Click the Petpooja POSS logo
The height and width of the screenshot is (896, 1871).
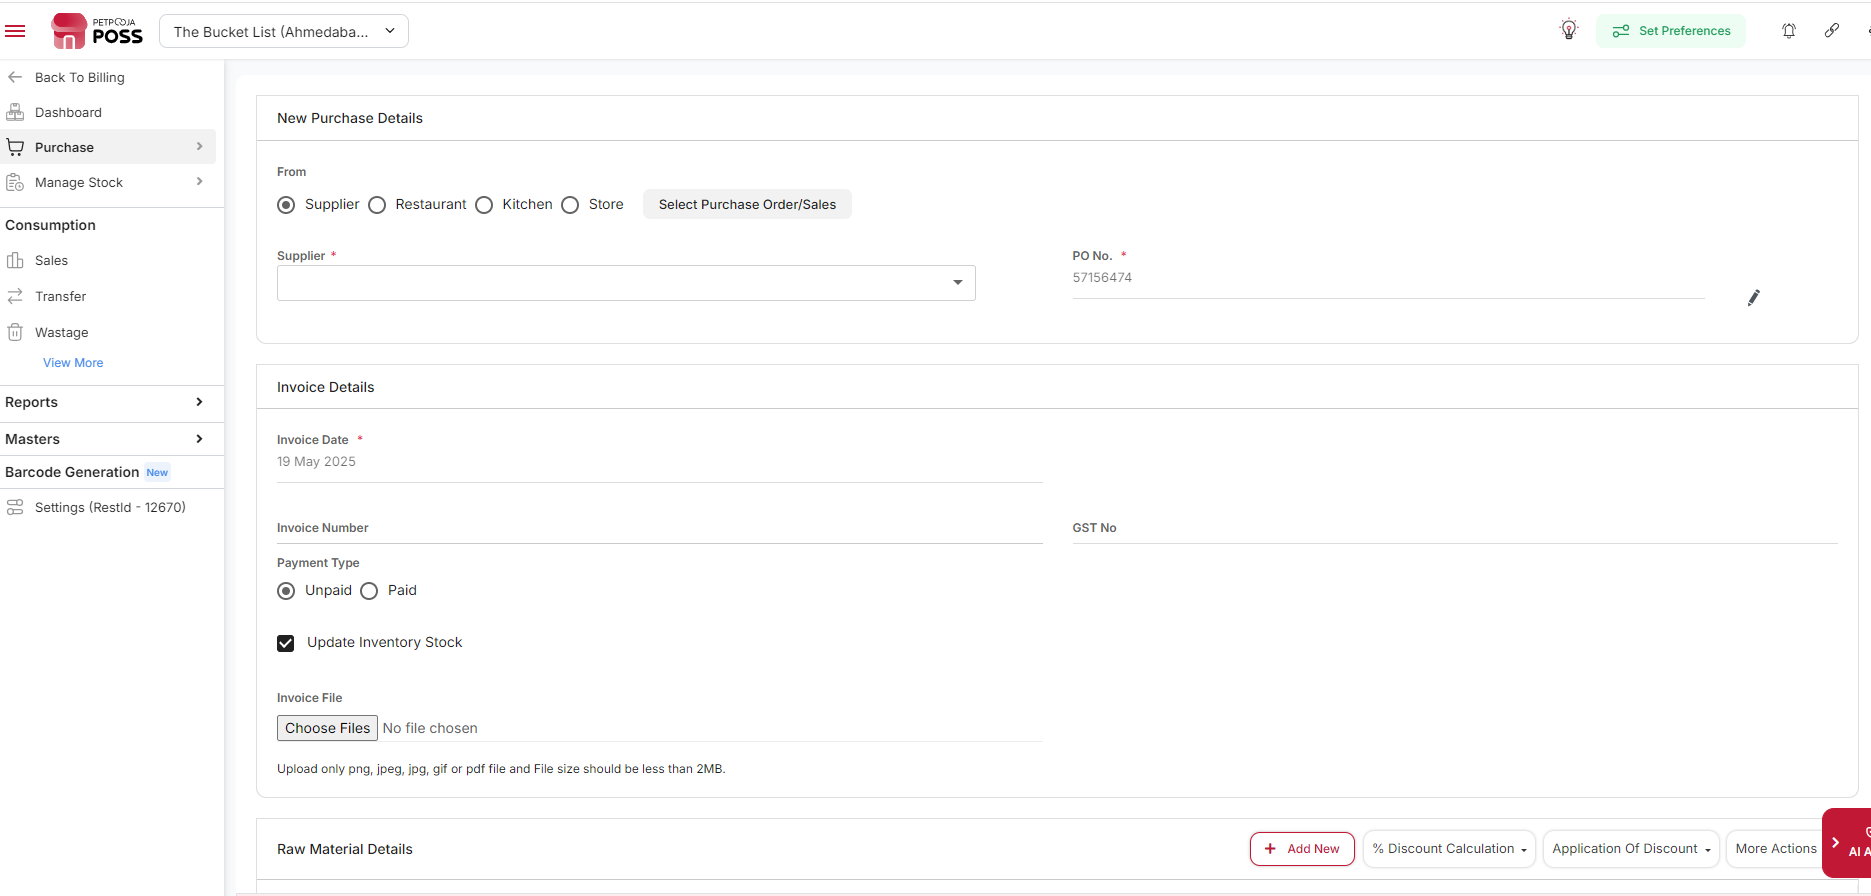97,31
